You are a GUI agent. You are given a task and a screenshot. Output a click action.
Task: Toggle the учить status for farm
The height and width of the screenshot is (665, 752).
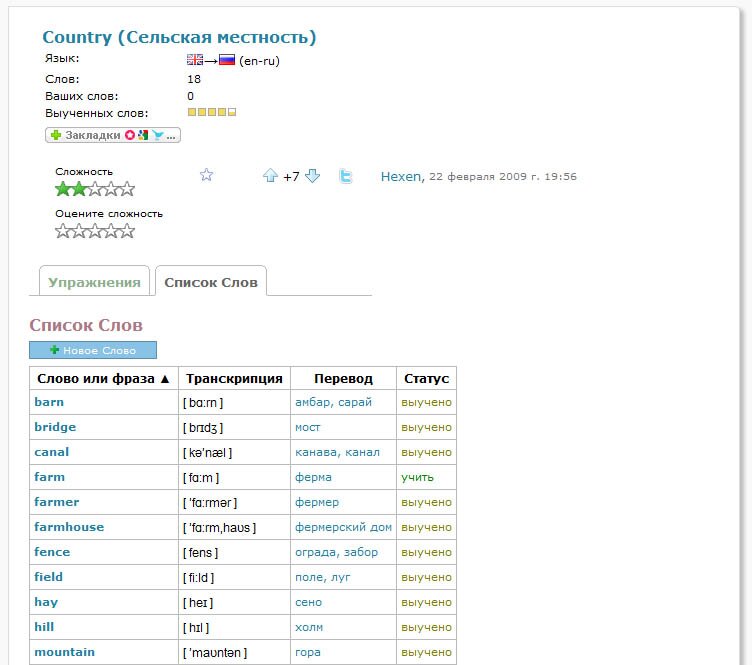tap(417, 477)
